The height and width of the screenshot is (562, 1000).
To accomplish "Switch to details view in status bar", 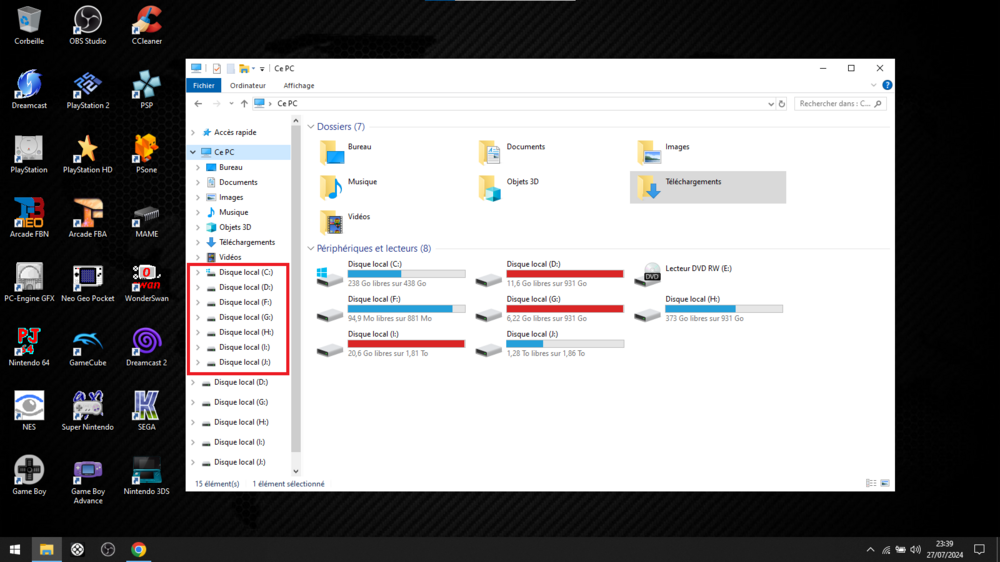I will pyautogui.click(x=871, y=484).
